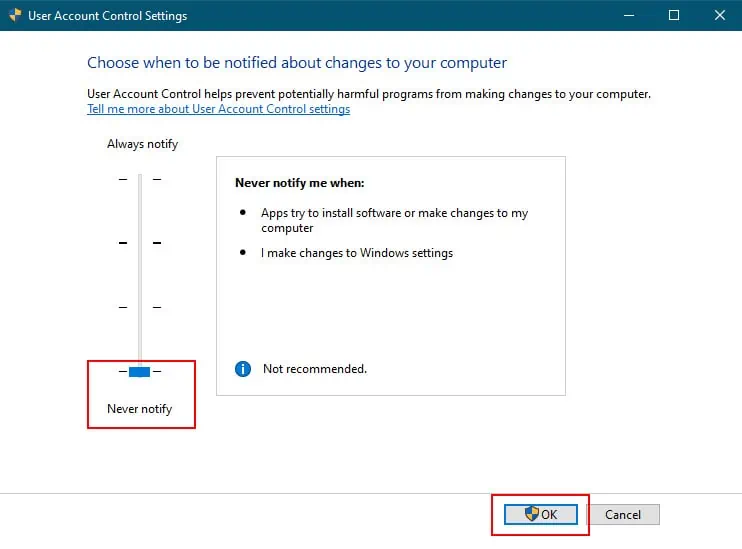
Task: Set slider to the top Always notify tick
Action: coord(140,179)
